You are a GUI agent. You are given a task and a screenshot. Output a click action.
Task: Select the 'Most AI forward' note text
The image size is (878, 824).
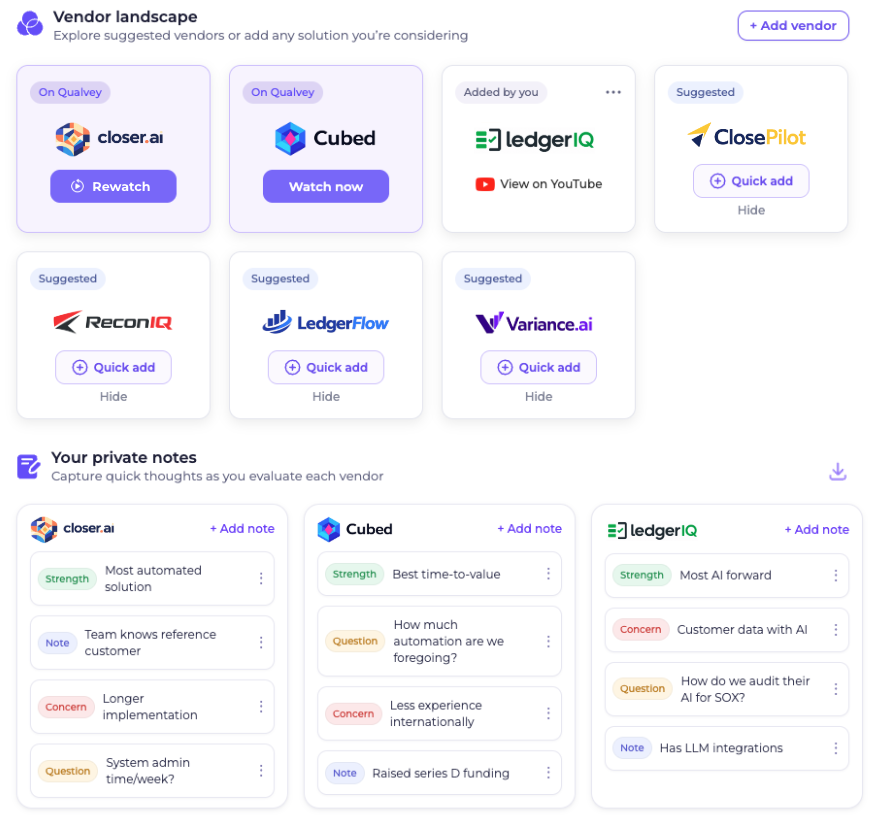725,575
